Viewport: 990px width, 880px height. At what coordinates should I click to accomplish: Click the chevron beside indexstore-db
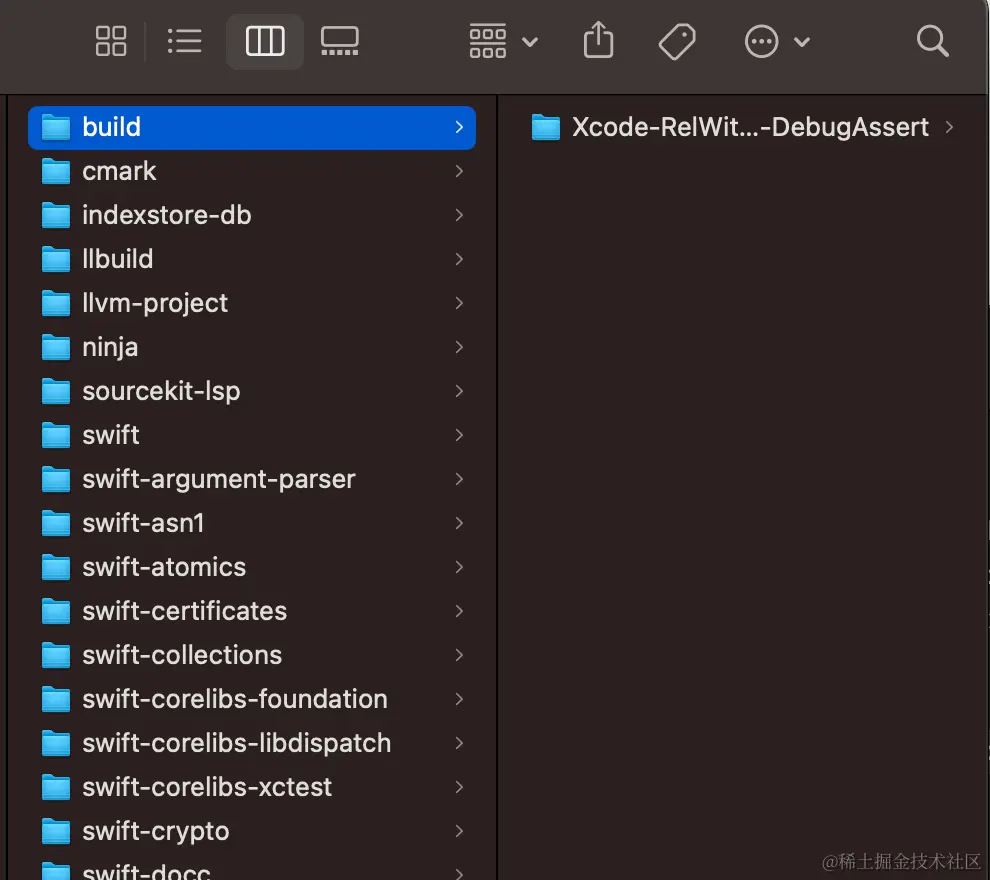pyautogui.click(x=459, y=215)
